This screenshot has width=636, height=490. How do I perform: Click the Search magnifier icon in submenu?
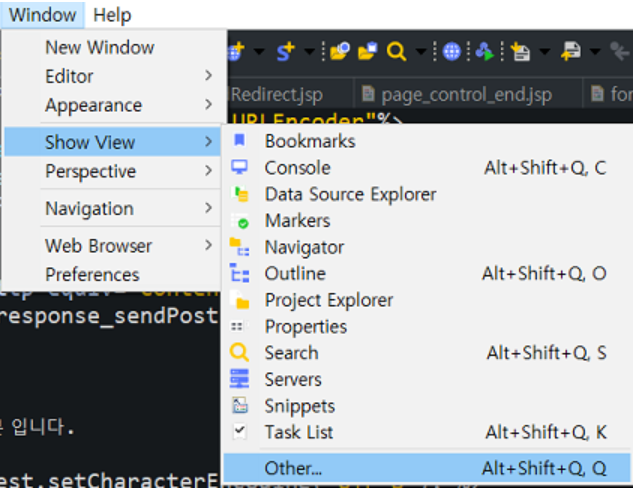239,352
